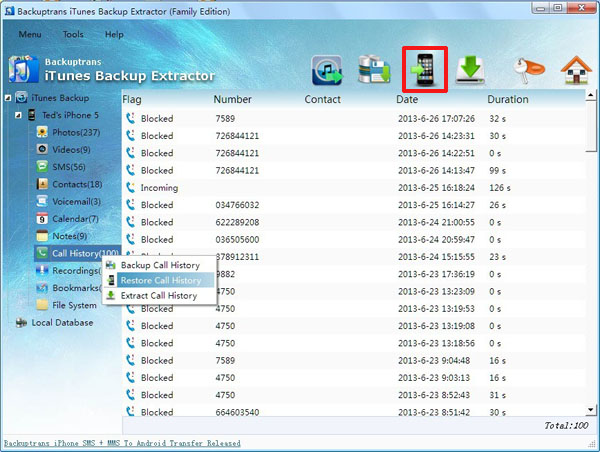This screenshot has width=600, height=452.
Task: Collapse the iTunes Backup tree node
Action: (8, 98)
